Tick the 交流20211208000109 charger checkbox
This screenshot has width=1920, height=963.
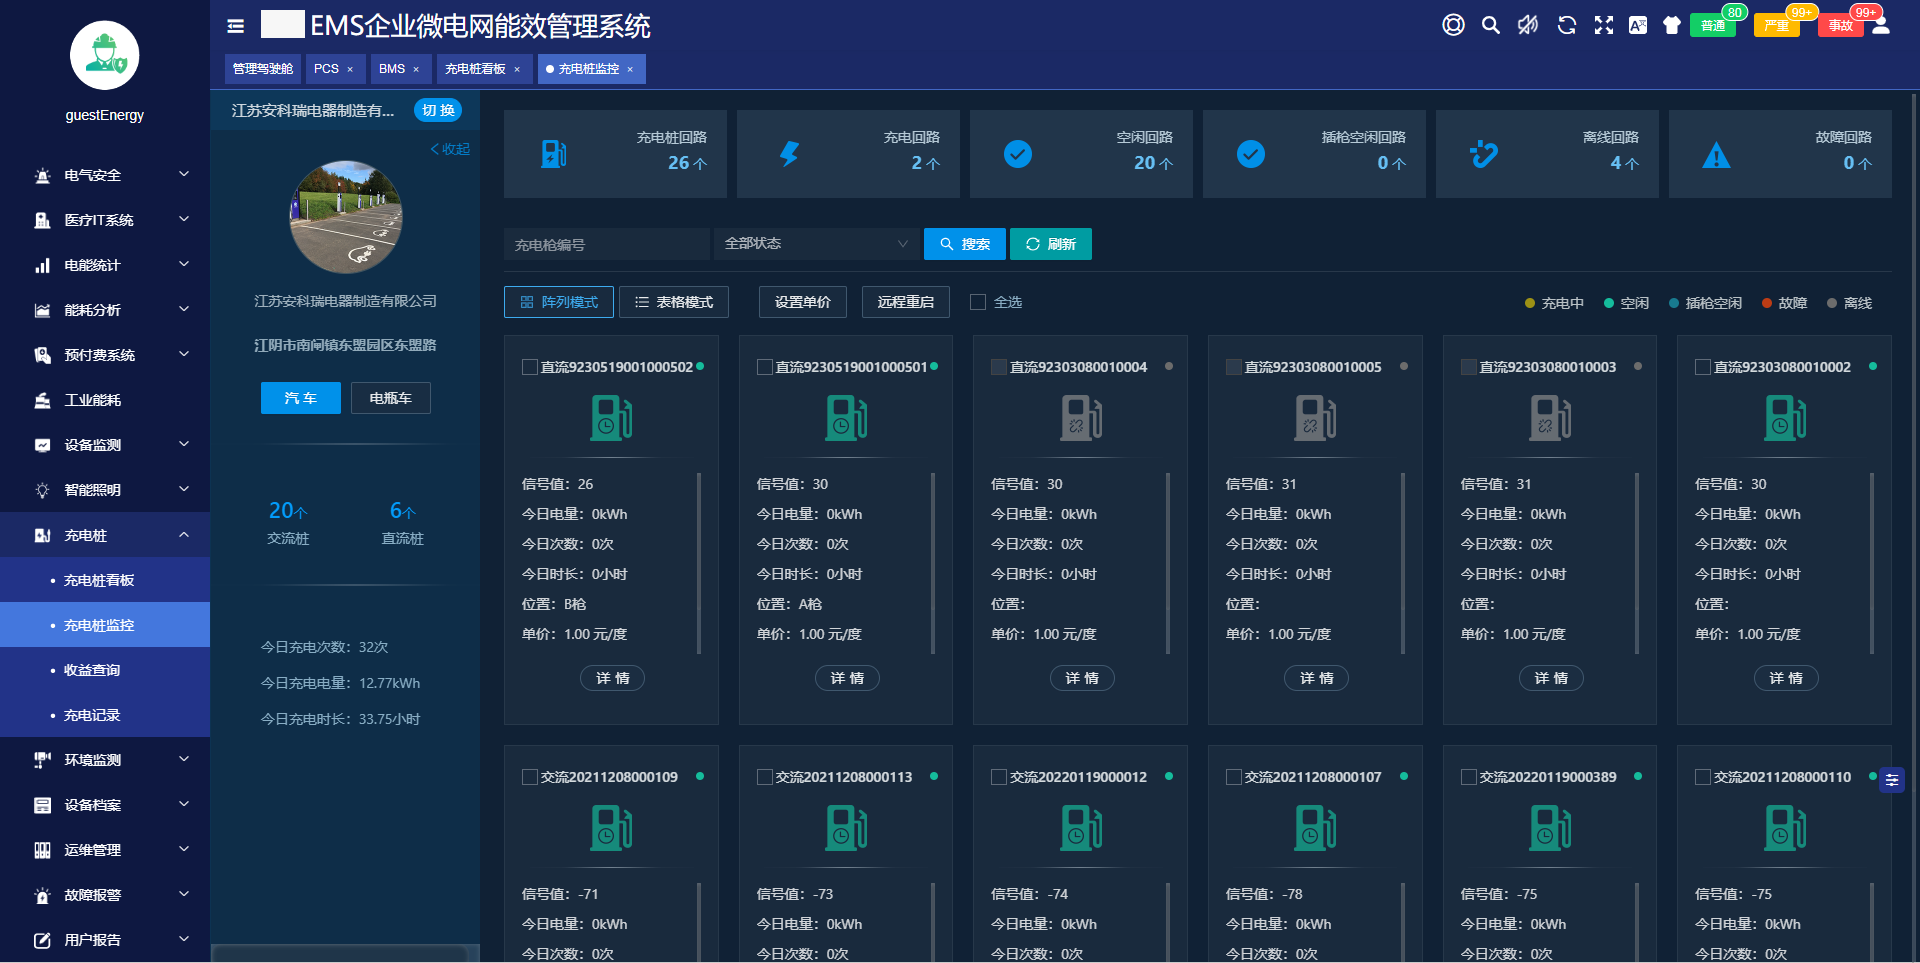point(530,777)
